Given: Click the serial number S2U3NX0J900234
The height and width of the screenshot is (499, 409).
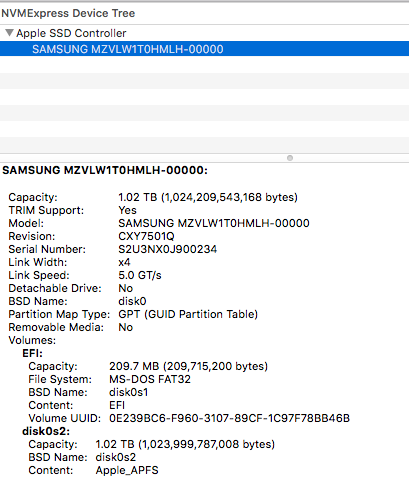Looking at the screenshot, I should 168,249.
